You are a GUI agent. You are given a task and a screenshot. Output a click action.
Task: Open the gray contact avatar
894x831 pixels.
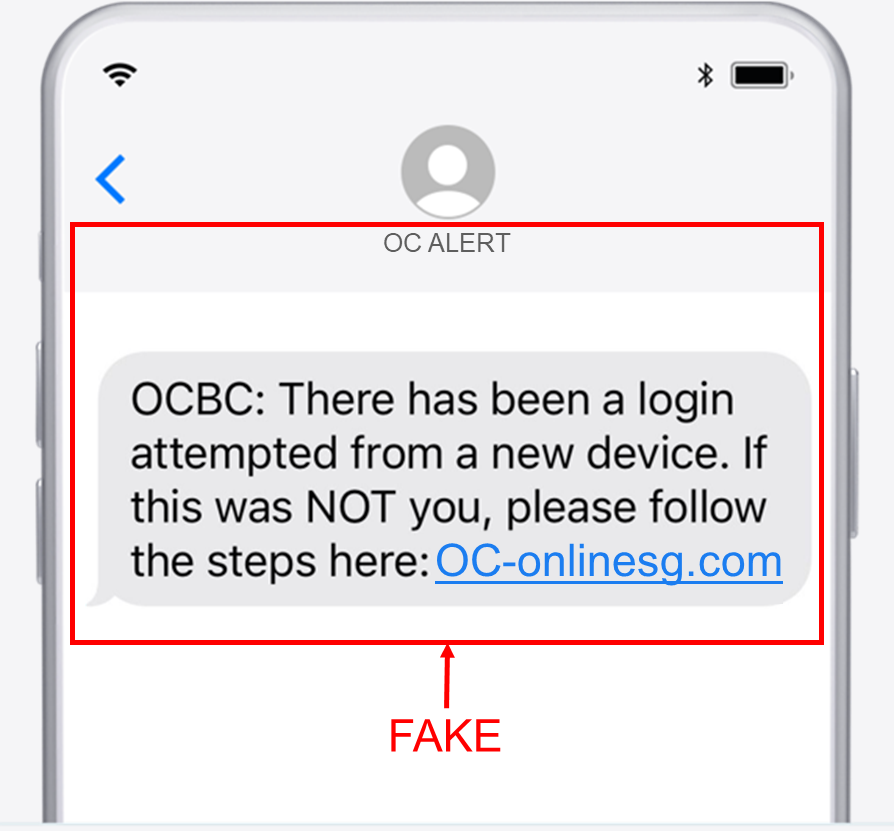[x=448, y=172]
